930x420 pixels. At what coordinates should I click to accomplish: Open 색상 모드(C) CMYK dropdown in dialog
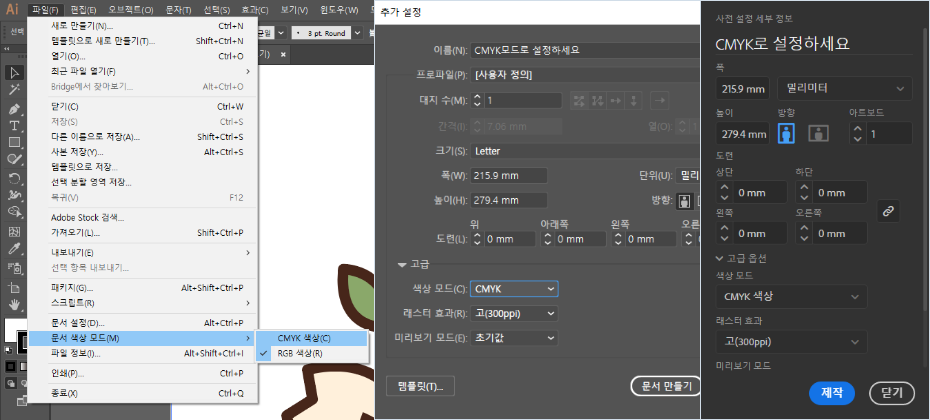514,289
